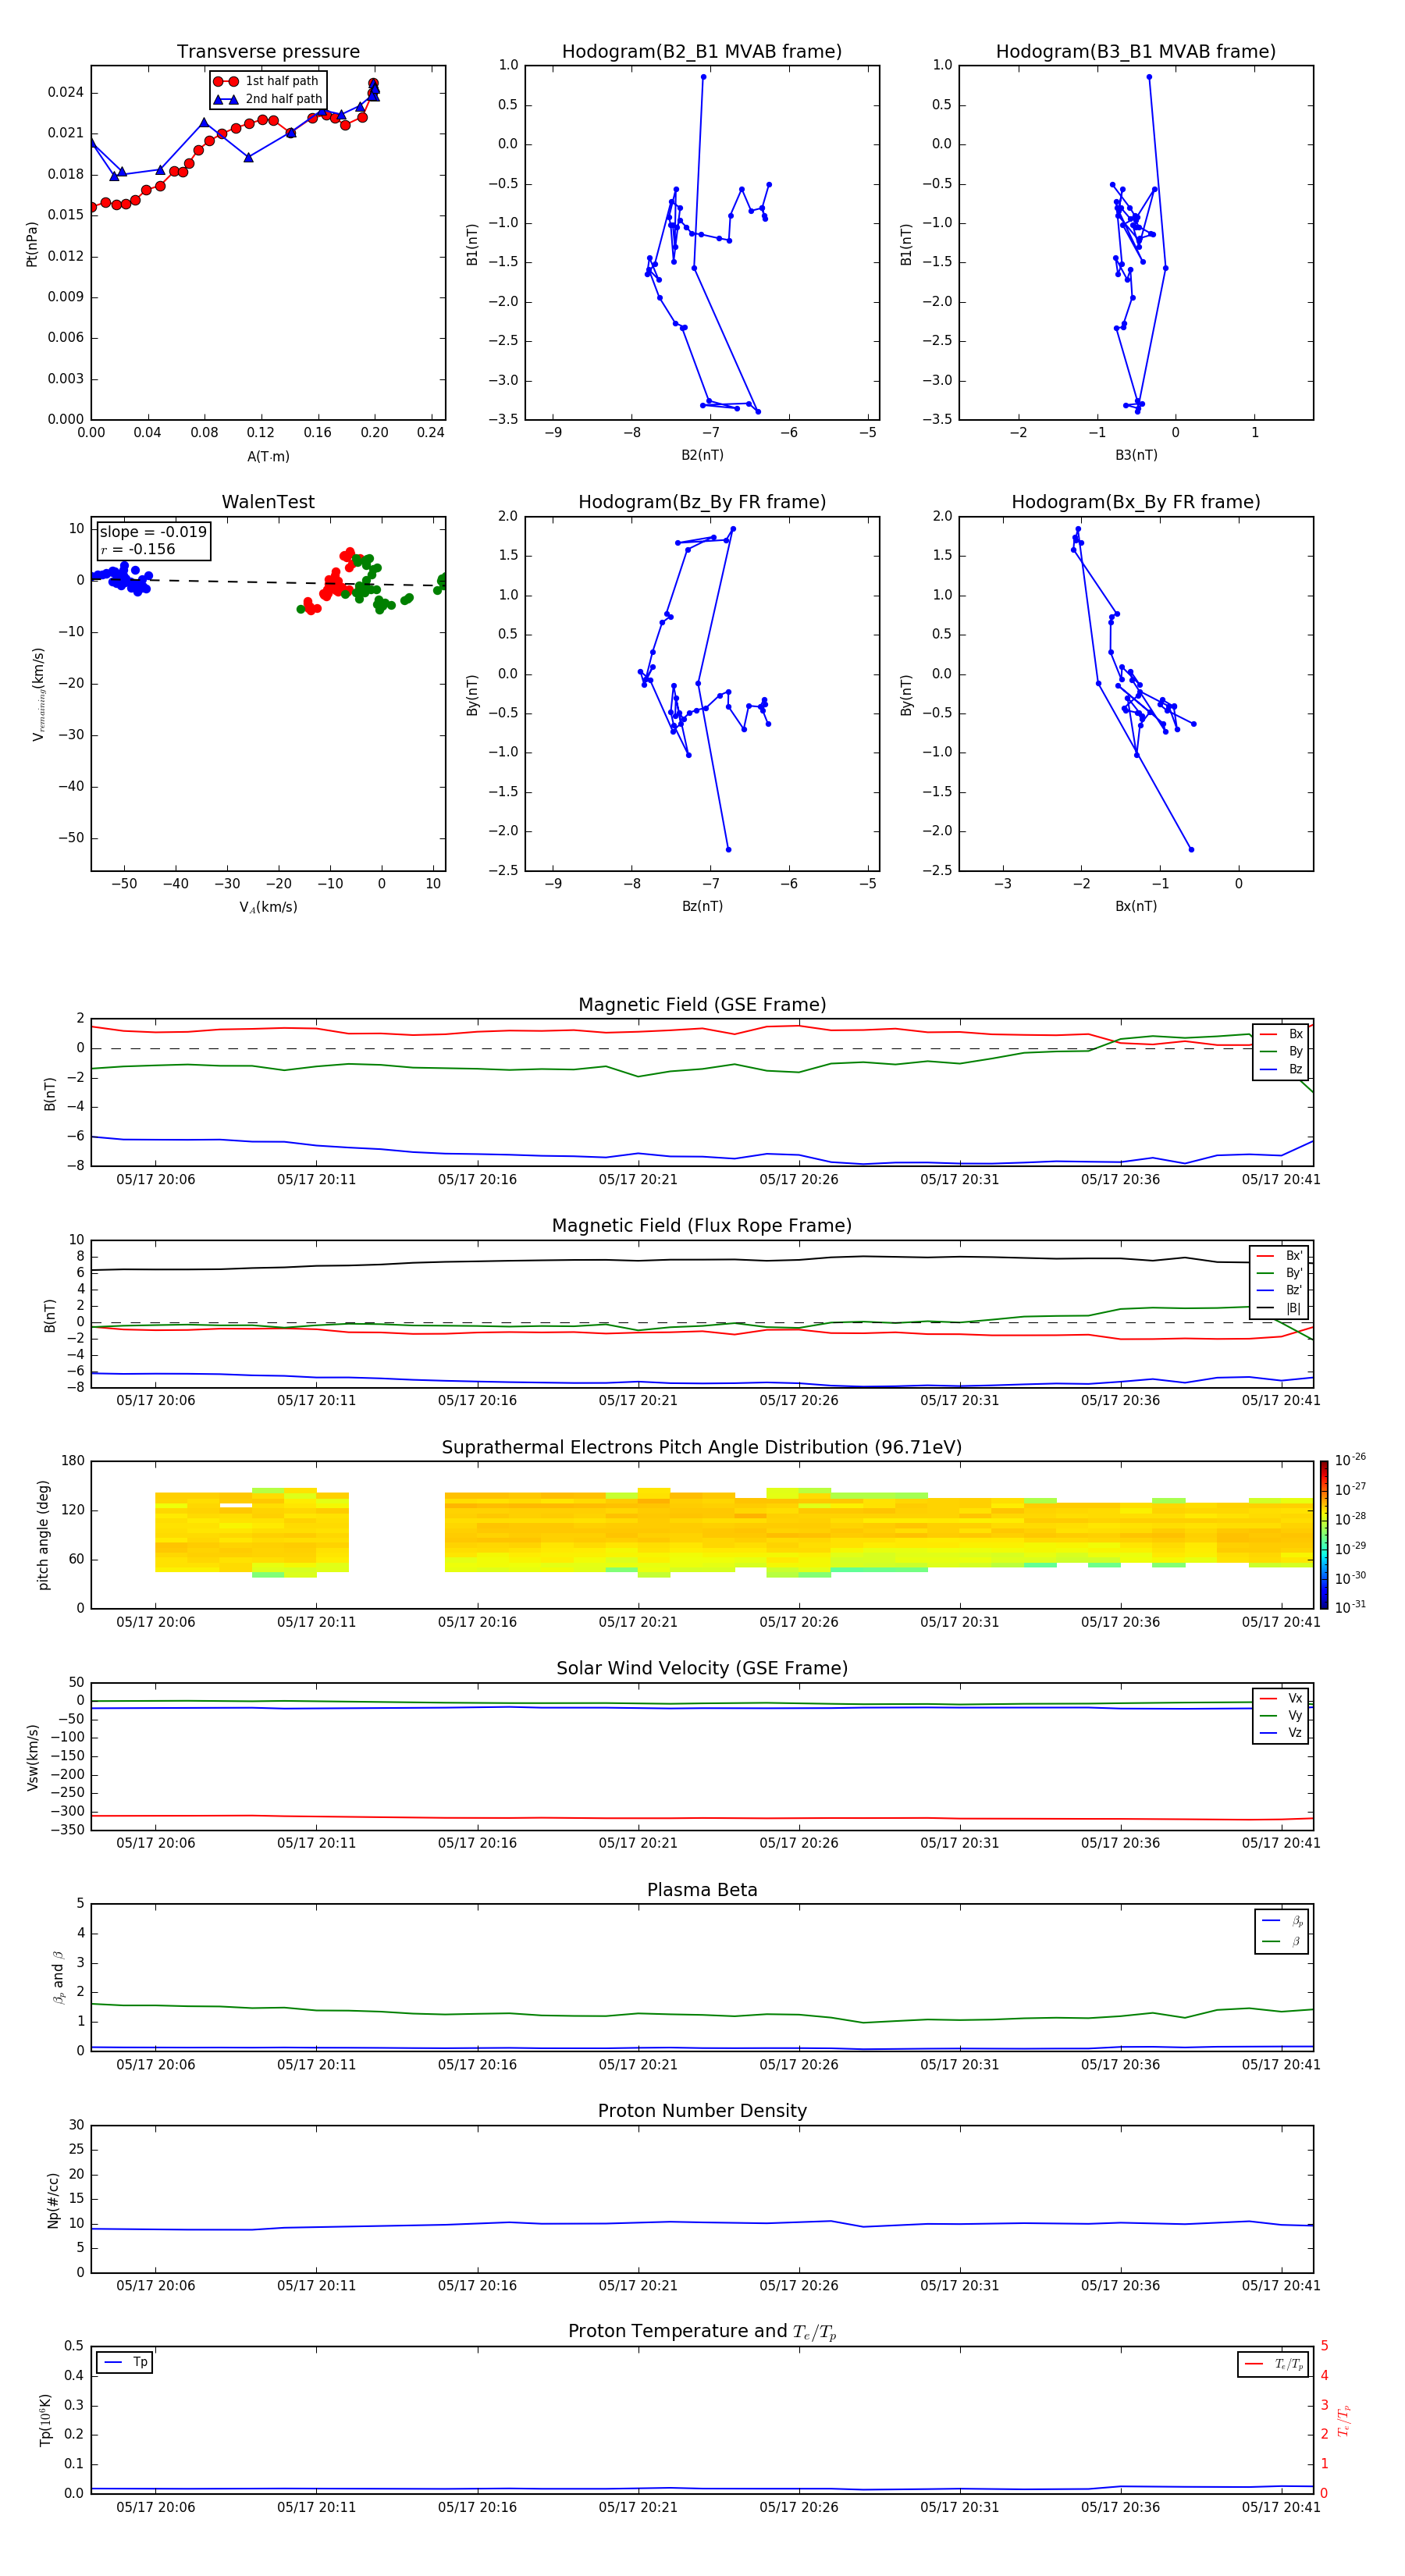1405x2576 pixels.
Task: Click the 'Transverse pressure' plot title
Action: [268, 52]
